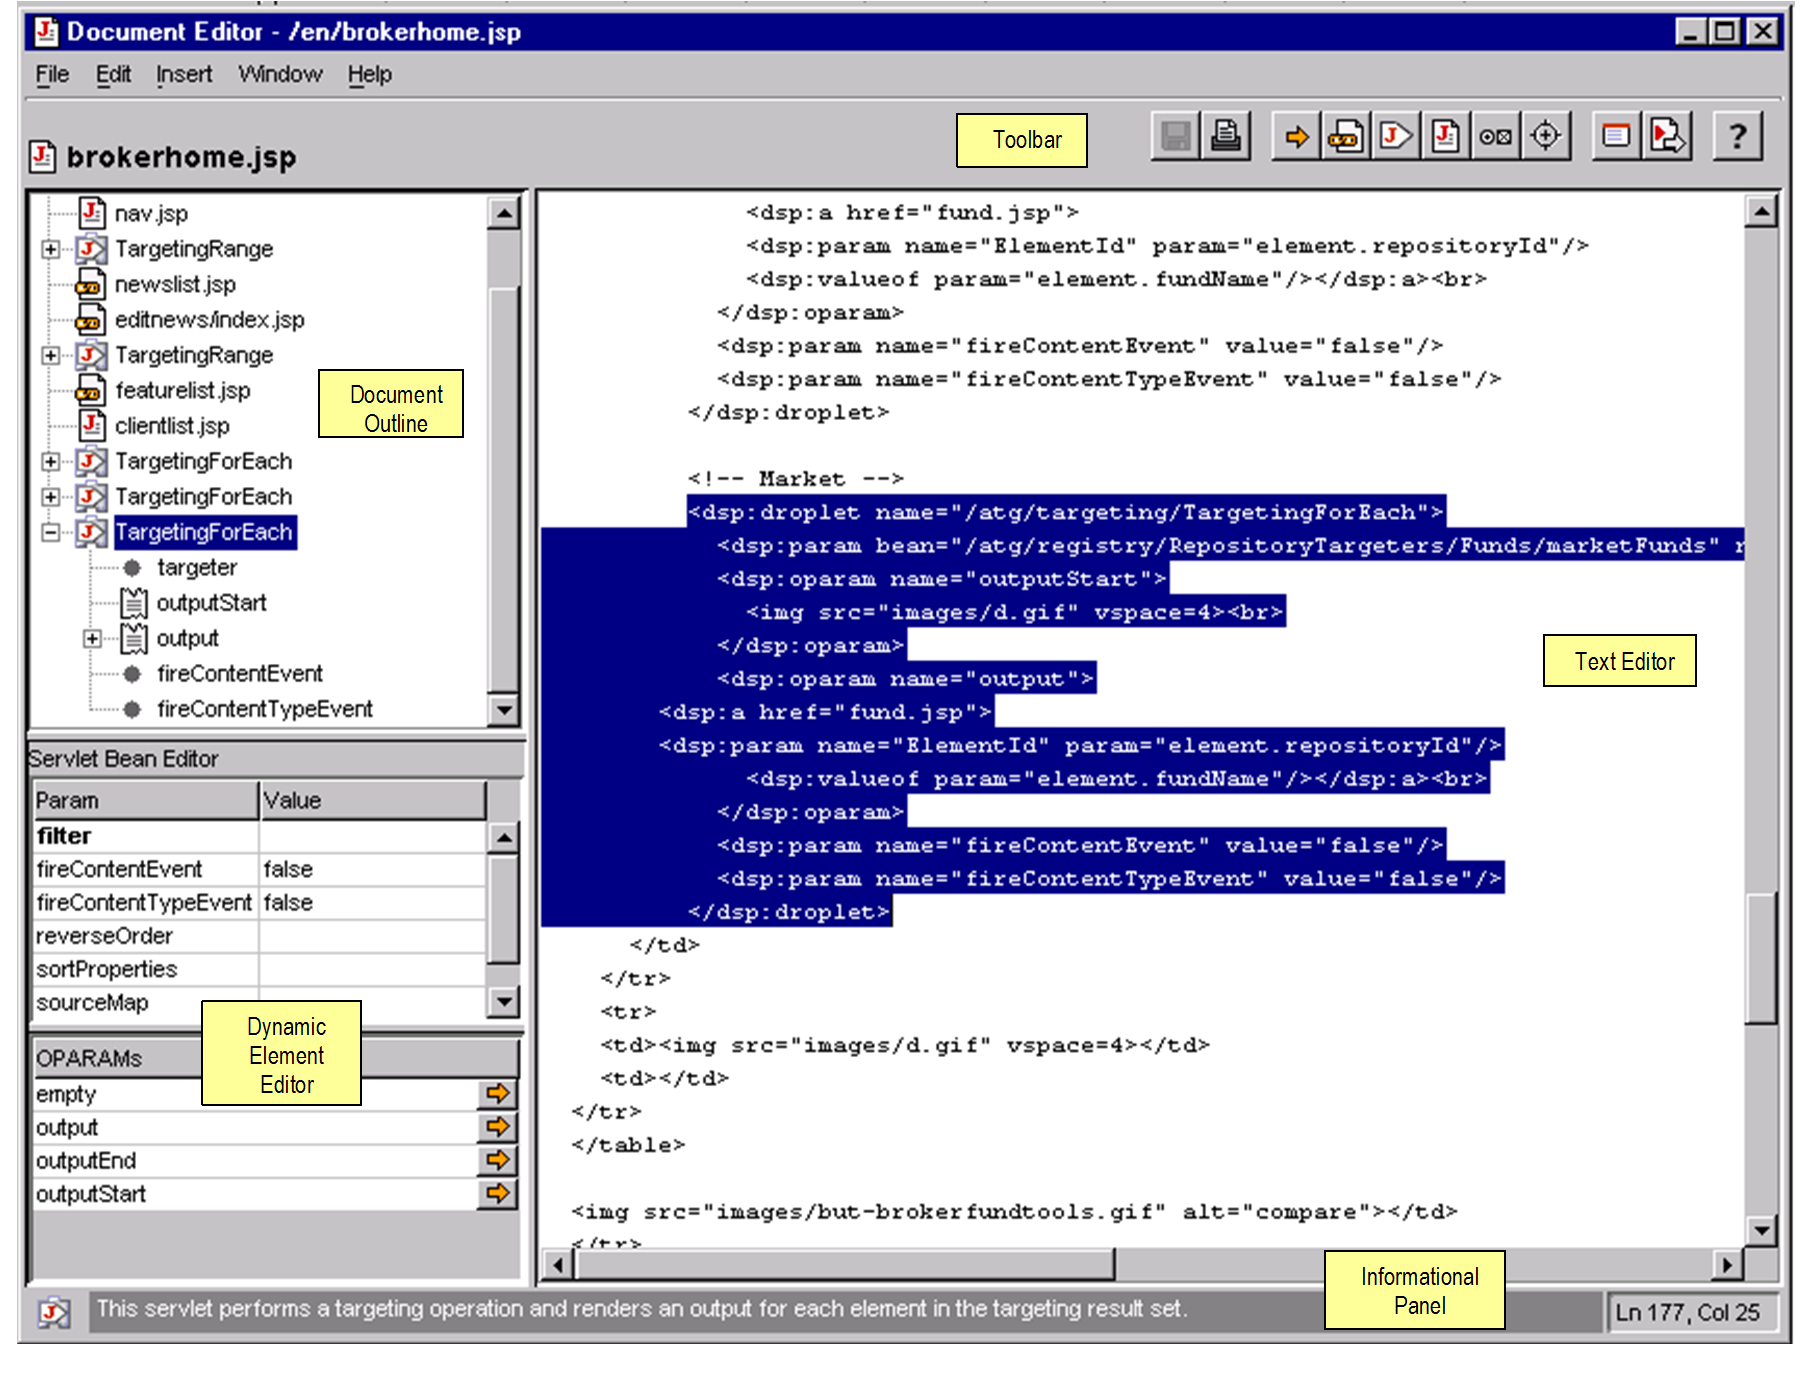Expand the output node in outline tree
Image resolution: width=1813 pixels, height=1388 pixels.
pyautogui.click(x=92, y=638)
